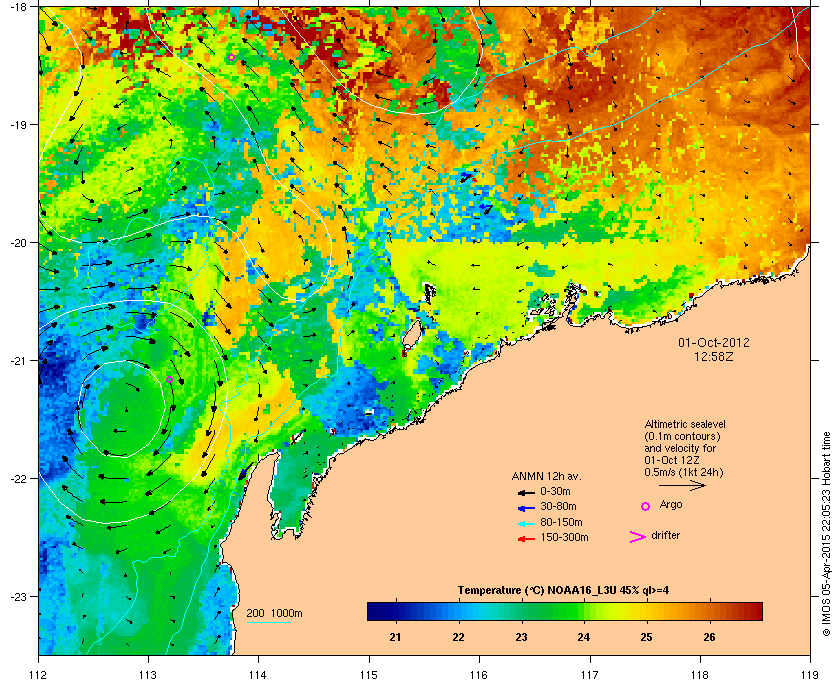Click the 0.5m/s velocity scale arrow
Image resolution: width=840 pixels, height=680 pixels.
click(x=682, y=486)
